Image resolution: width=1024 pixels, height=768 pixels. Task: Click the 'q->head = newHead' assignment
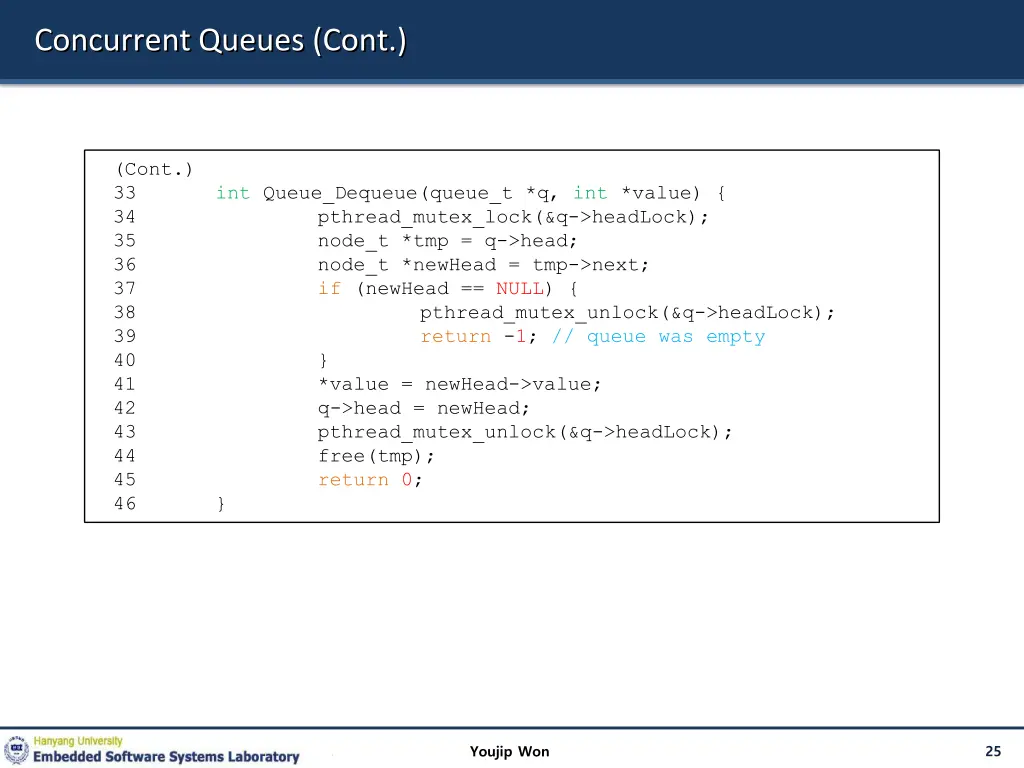pos(424,408)
